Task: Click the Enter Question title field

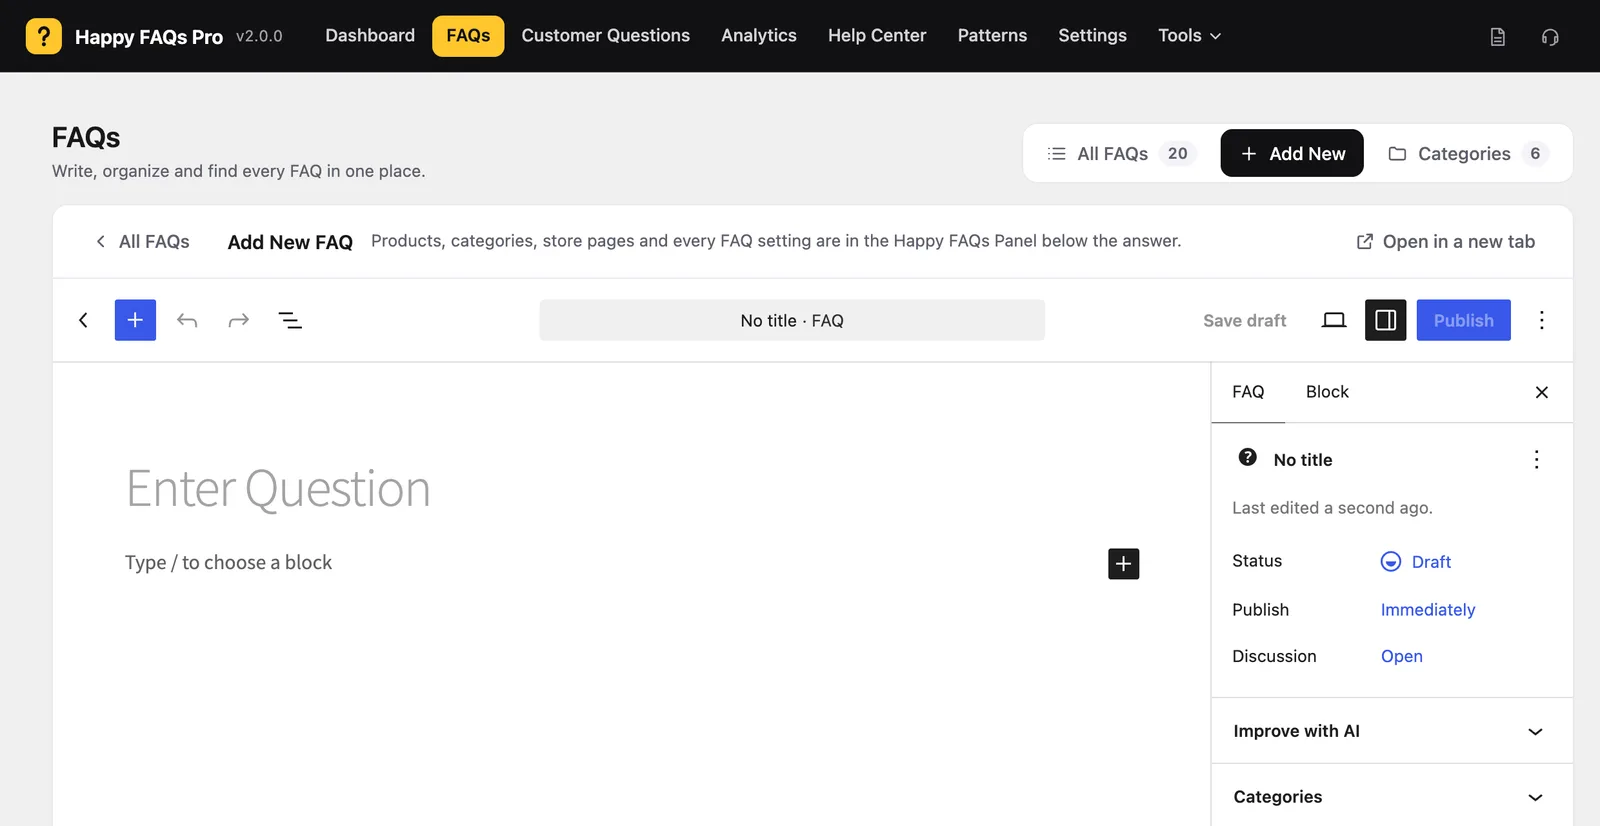Action: [x=630, y=489]
